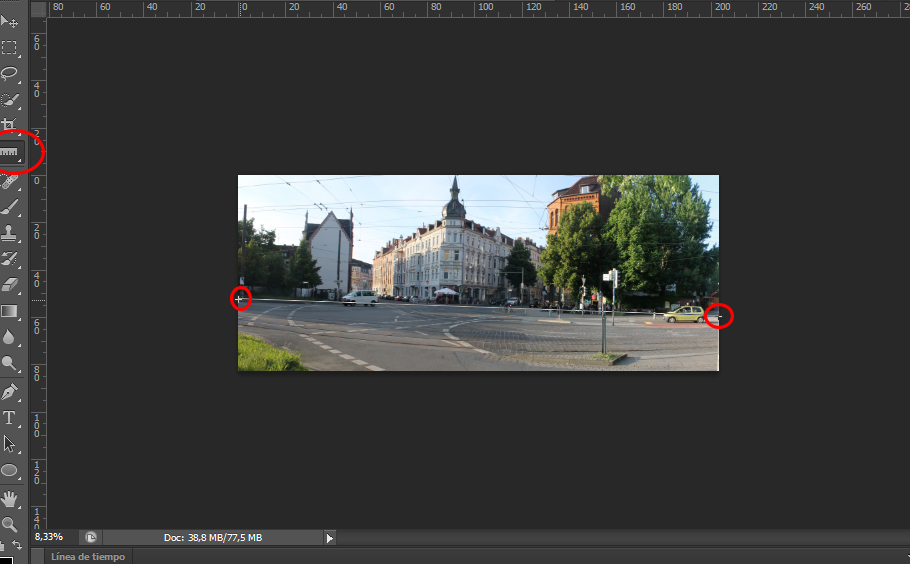Select the Lasso tool
910x564 pixels.
[x=10, y=73]
